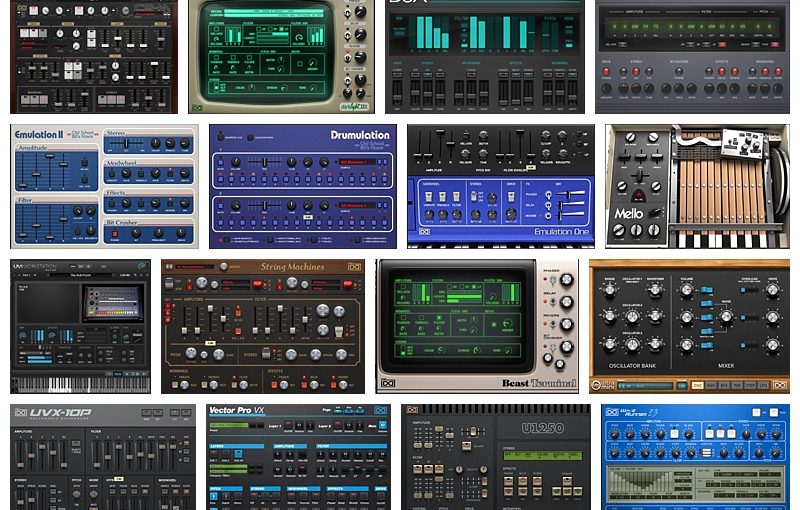The width and height of the screenshot is (800, 510).
Task: Open Drumulation track 2 sample display
Action: point(357,206)
